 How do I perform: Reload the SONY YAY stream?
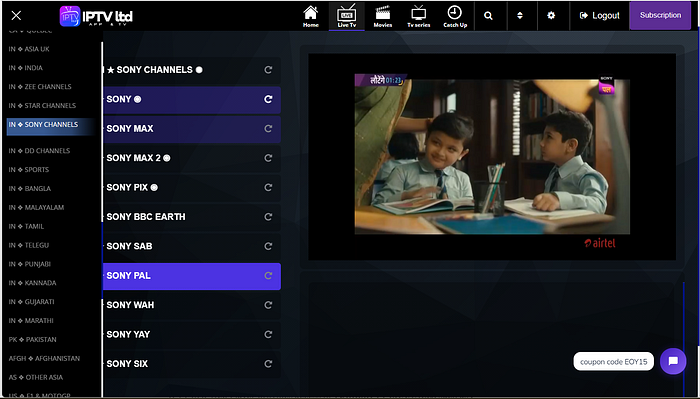[x=268, y=334]
